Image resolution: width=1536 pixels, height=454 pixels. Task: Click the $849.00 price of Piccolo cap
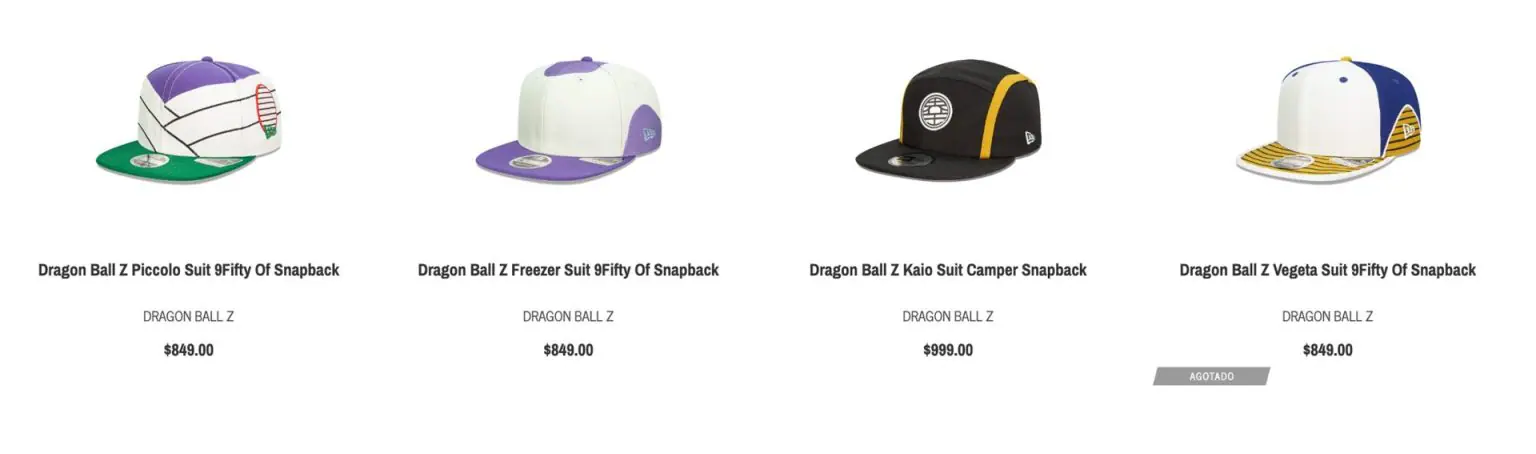(188, 350)
